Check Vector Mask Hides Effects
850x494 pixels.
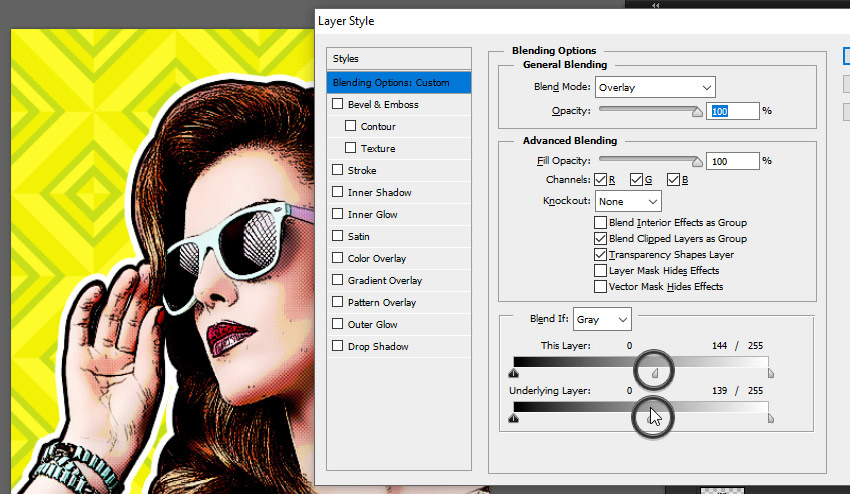[x=600, y=286]
